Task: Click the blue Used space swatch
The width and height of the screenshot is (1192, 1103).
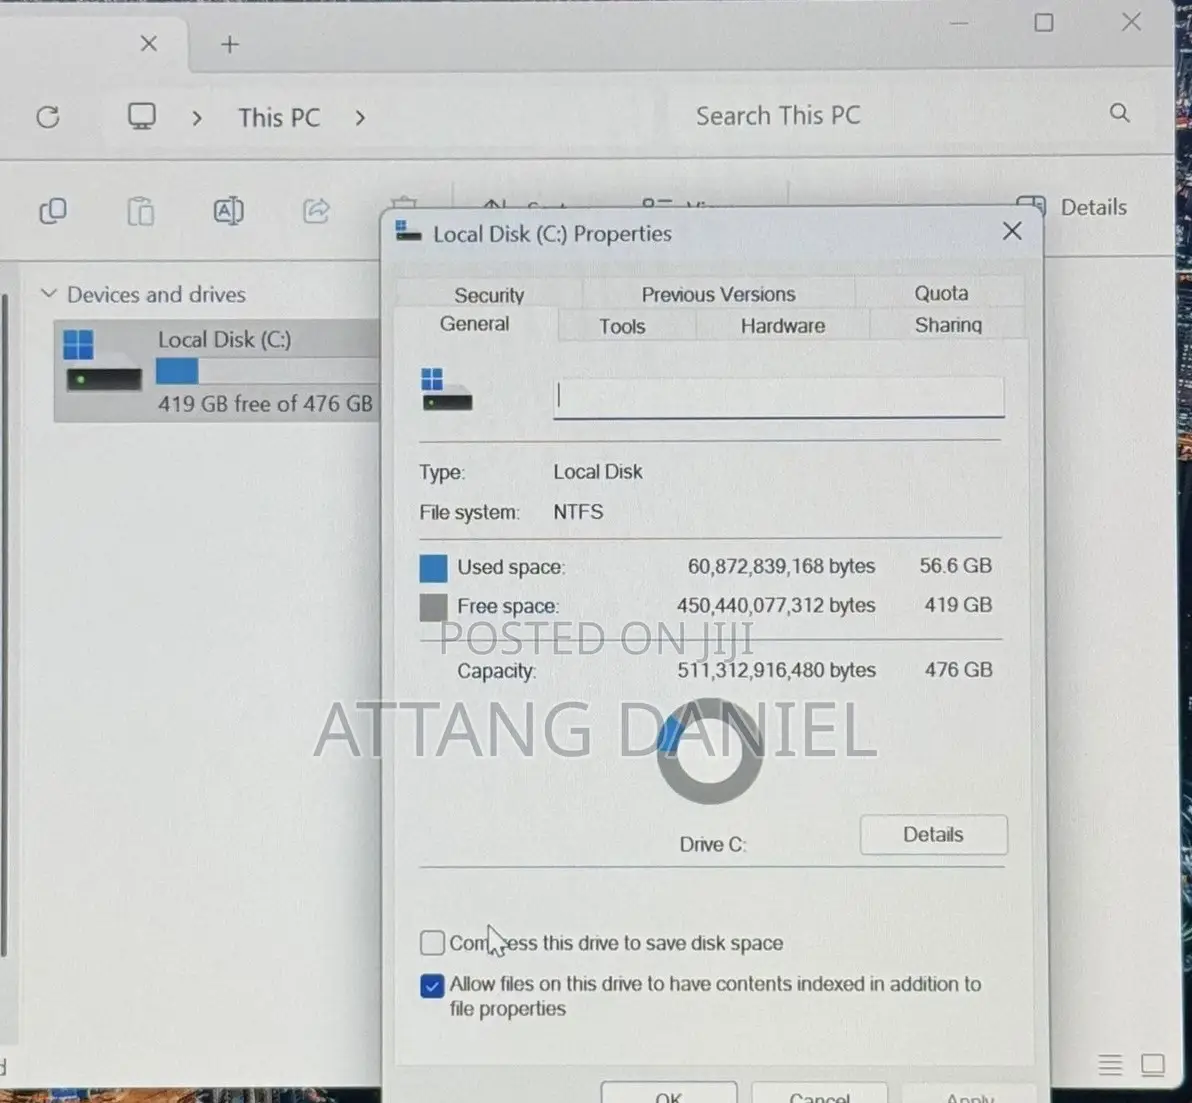Action: [x=433, y=568]
